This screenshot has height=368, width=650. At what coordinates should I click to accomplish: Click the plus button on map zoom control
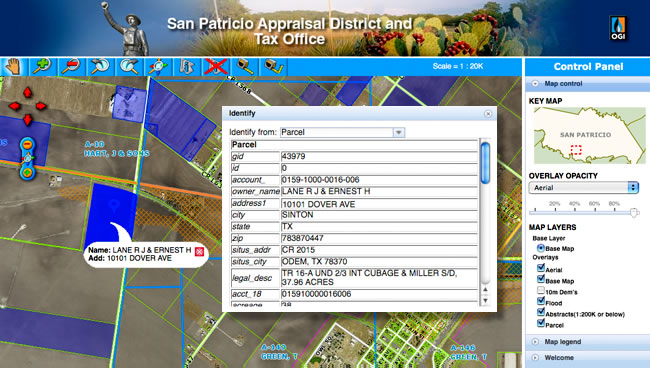[27, 172]
